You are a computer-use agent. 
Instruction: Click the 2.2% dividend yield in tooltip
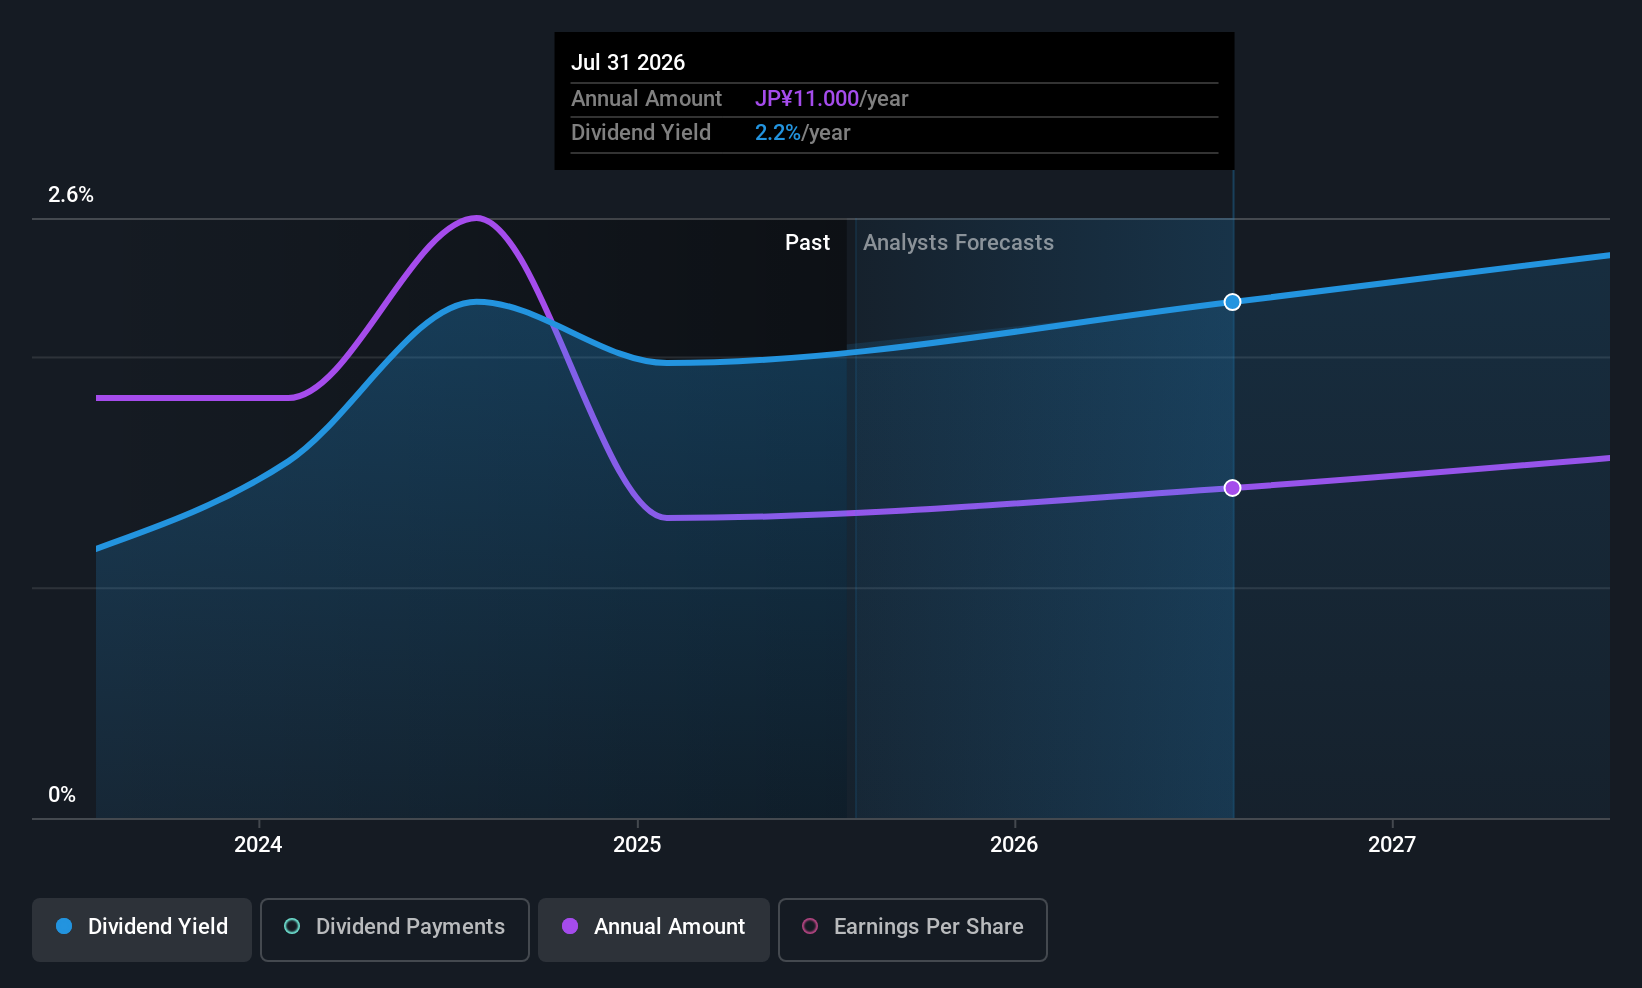(778, 133)
